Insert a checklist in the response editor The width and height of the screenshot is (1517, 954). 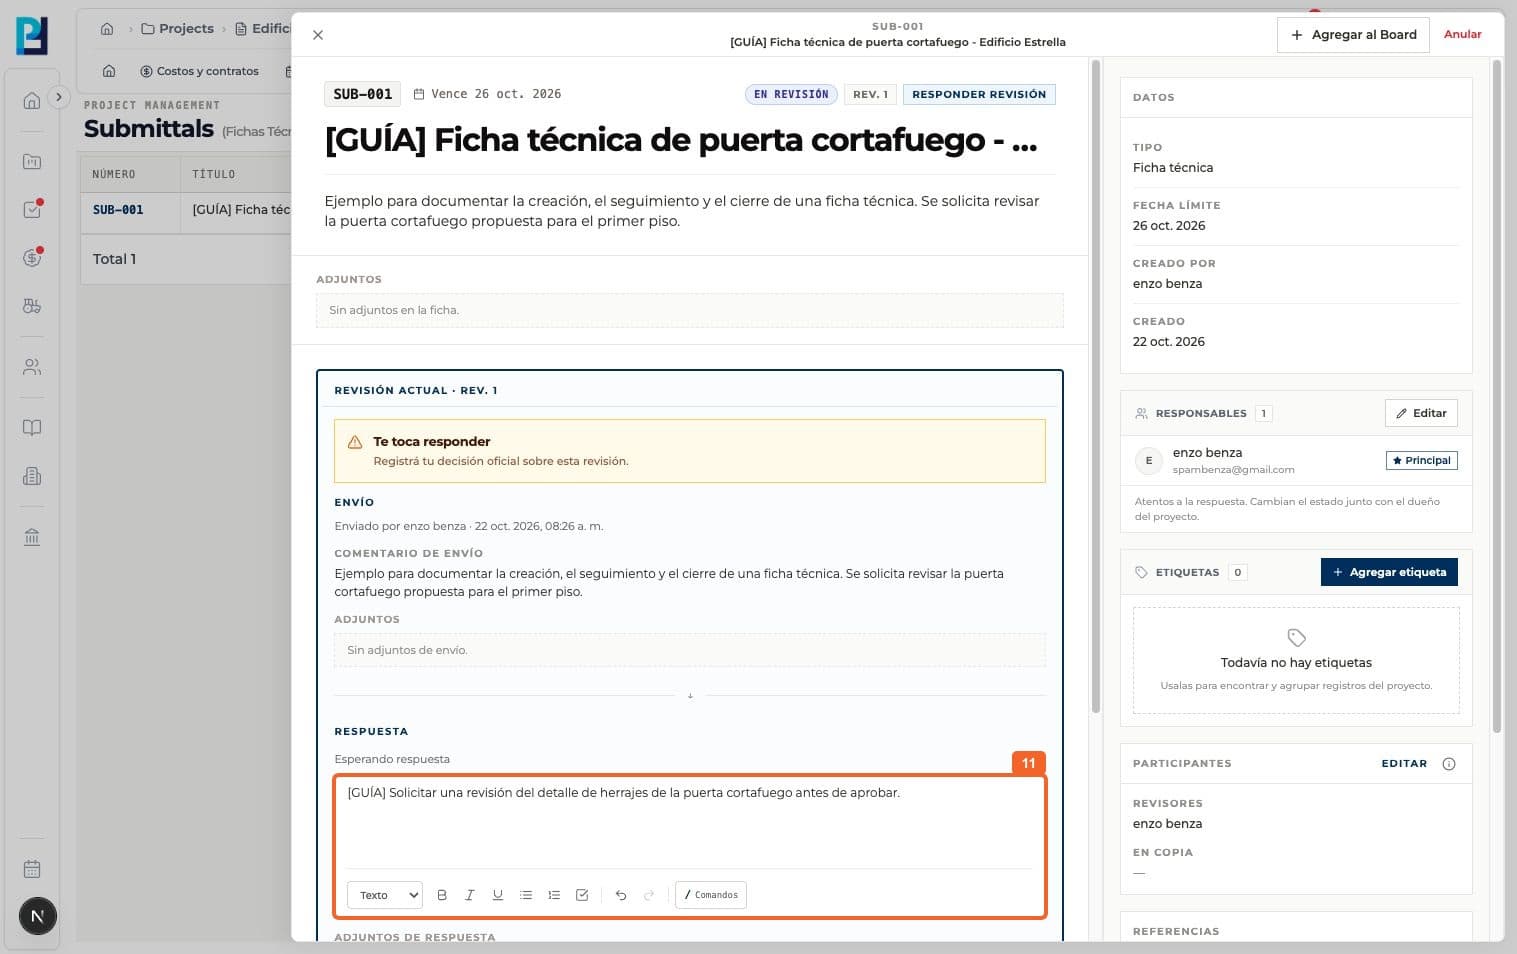point(582,895)
